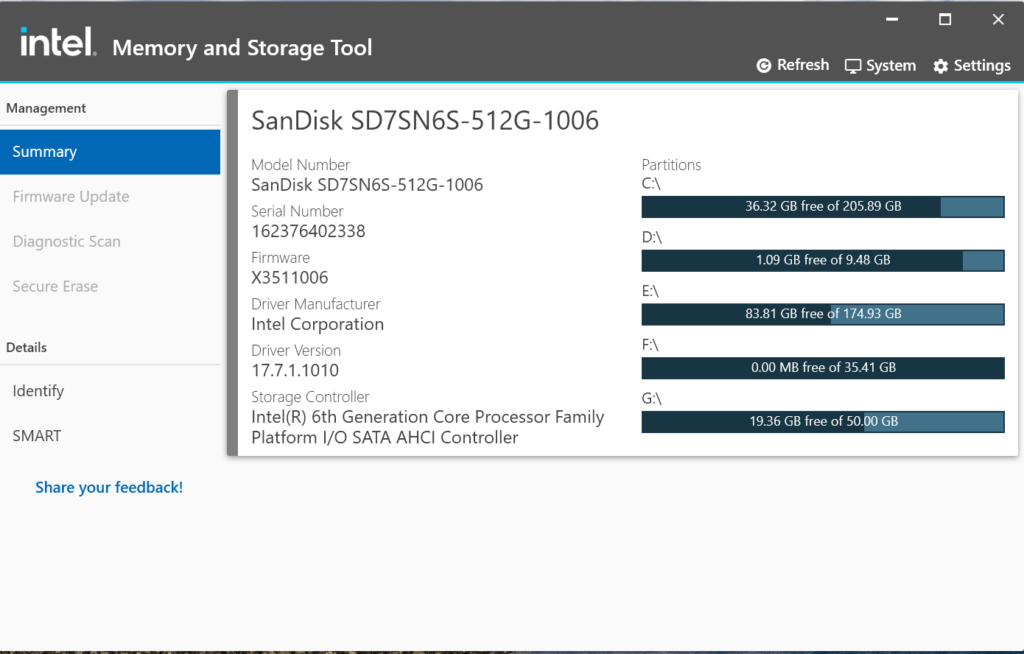The image size is (1024, 654).
Task: Click the G:\ partition usage bar
Action: coord(823,421)
